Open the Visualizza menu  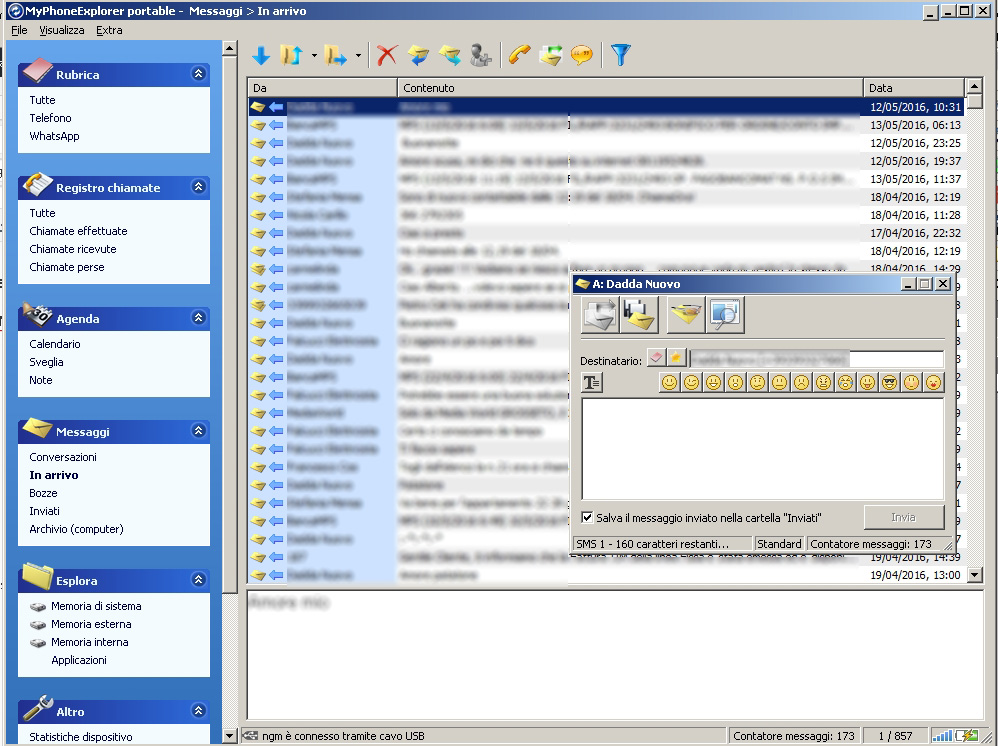(x=62, y=30)
